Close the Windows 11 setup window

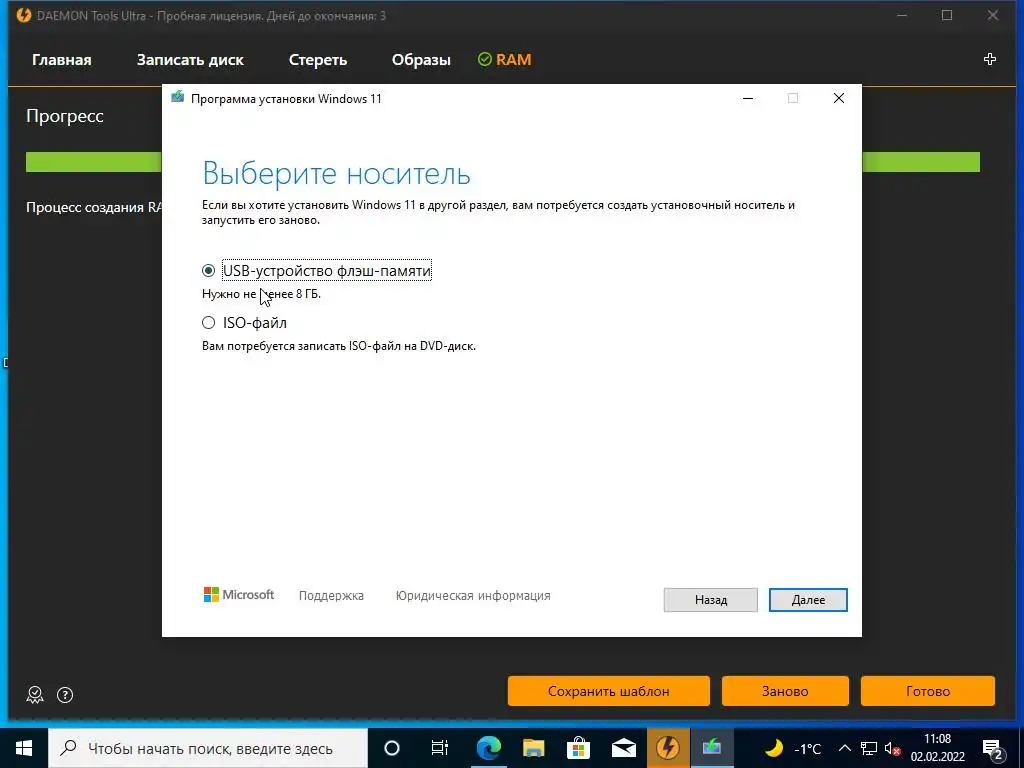[x=839, y=98]
